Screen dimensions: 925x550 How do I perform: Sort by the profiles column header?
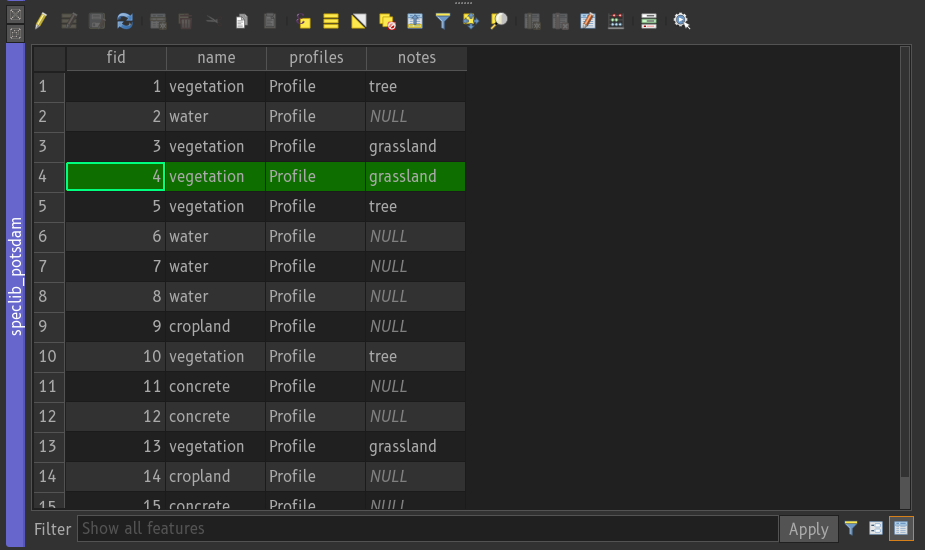[x=316, y=58]
